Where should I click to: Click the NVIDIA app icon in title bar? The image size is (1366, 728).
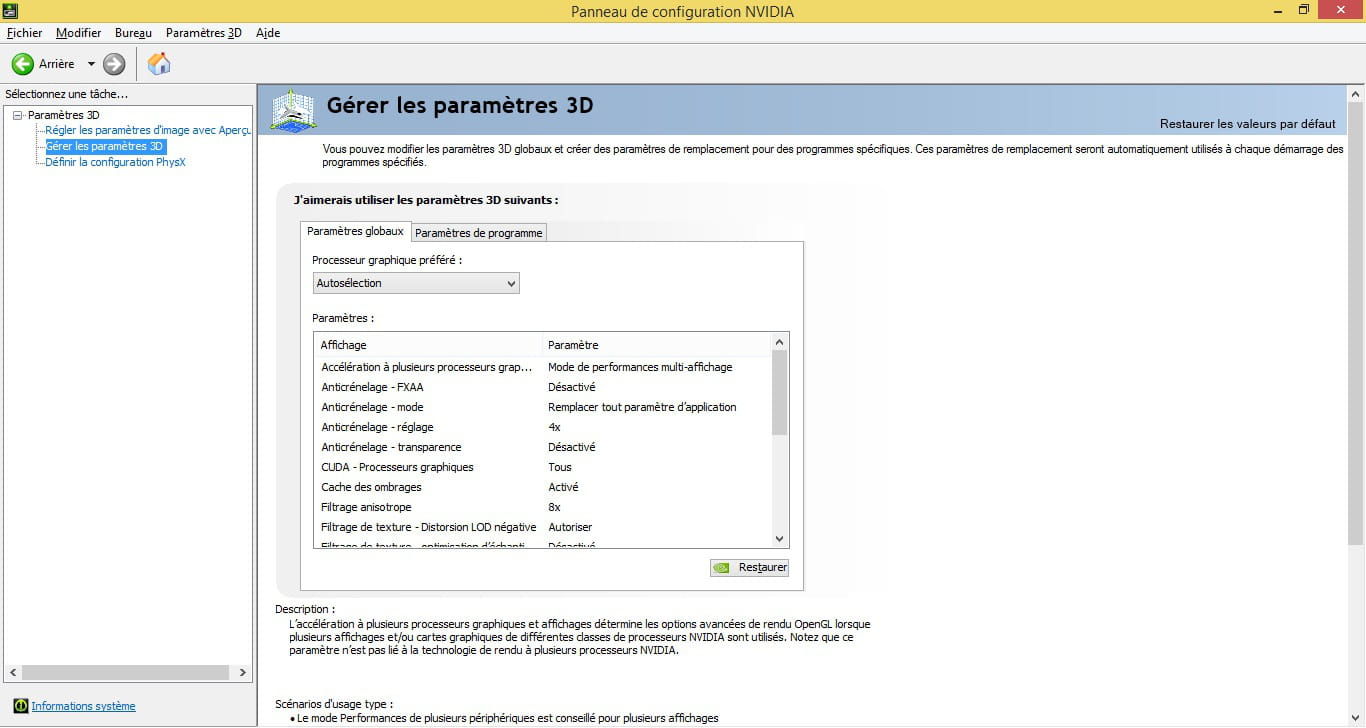pos(11,11)
